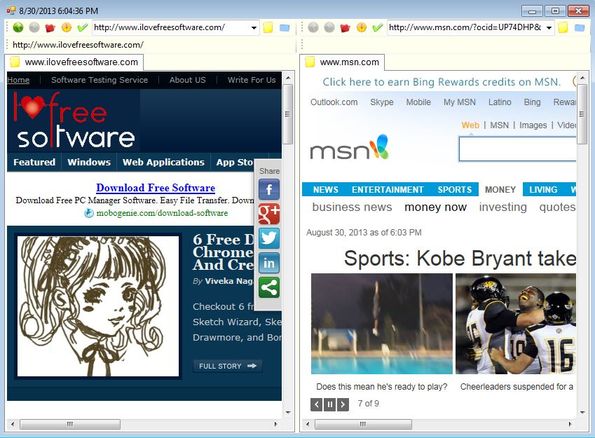
Task: Click the Home link on ilovefreesoftware
Action: coord(18,80)
